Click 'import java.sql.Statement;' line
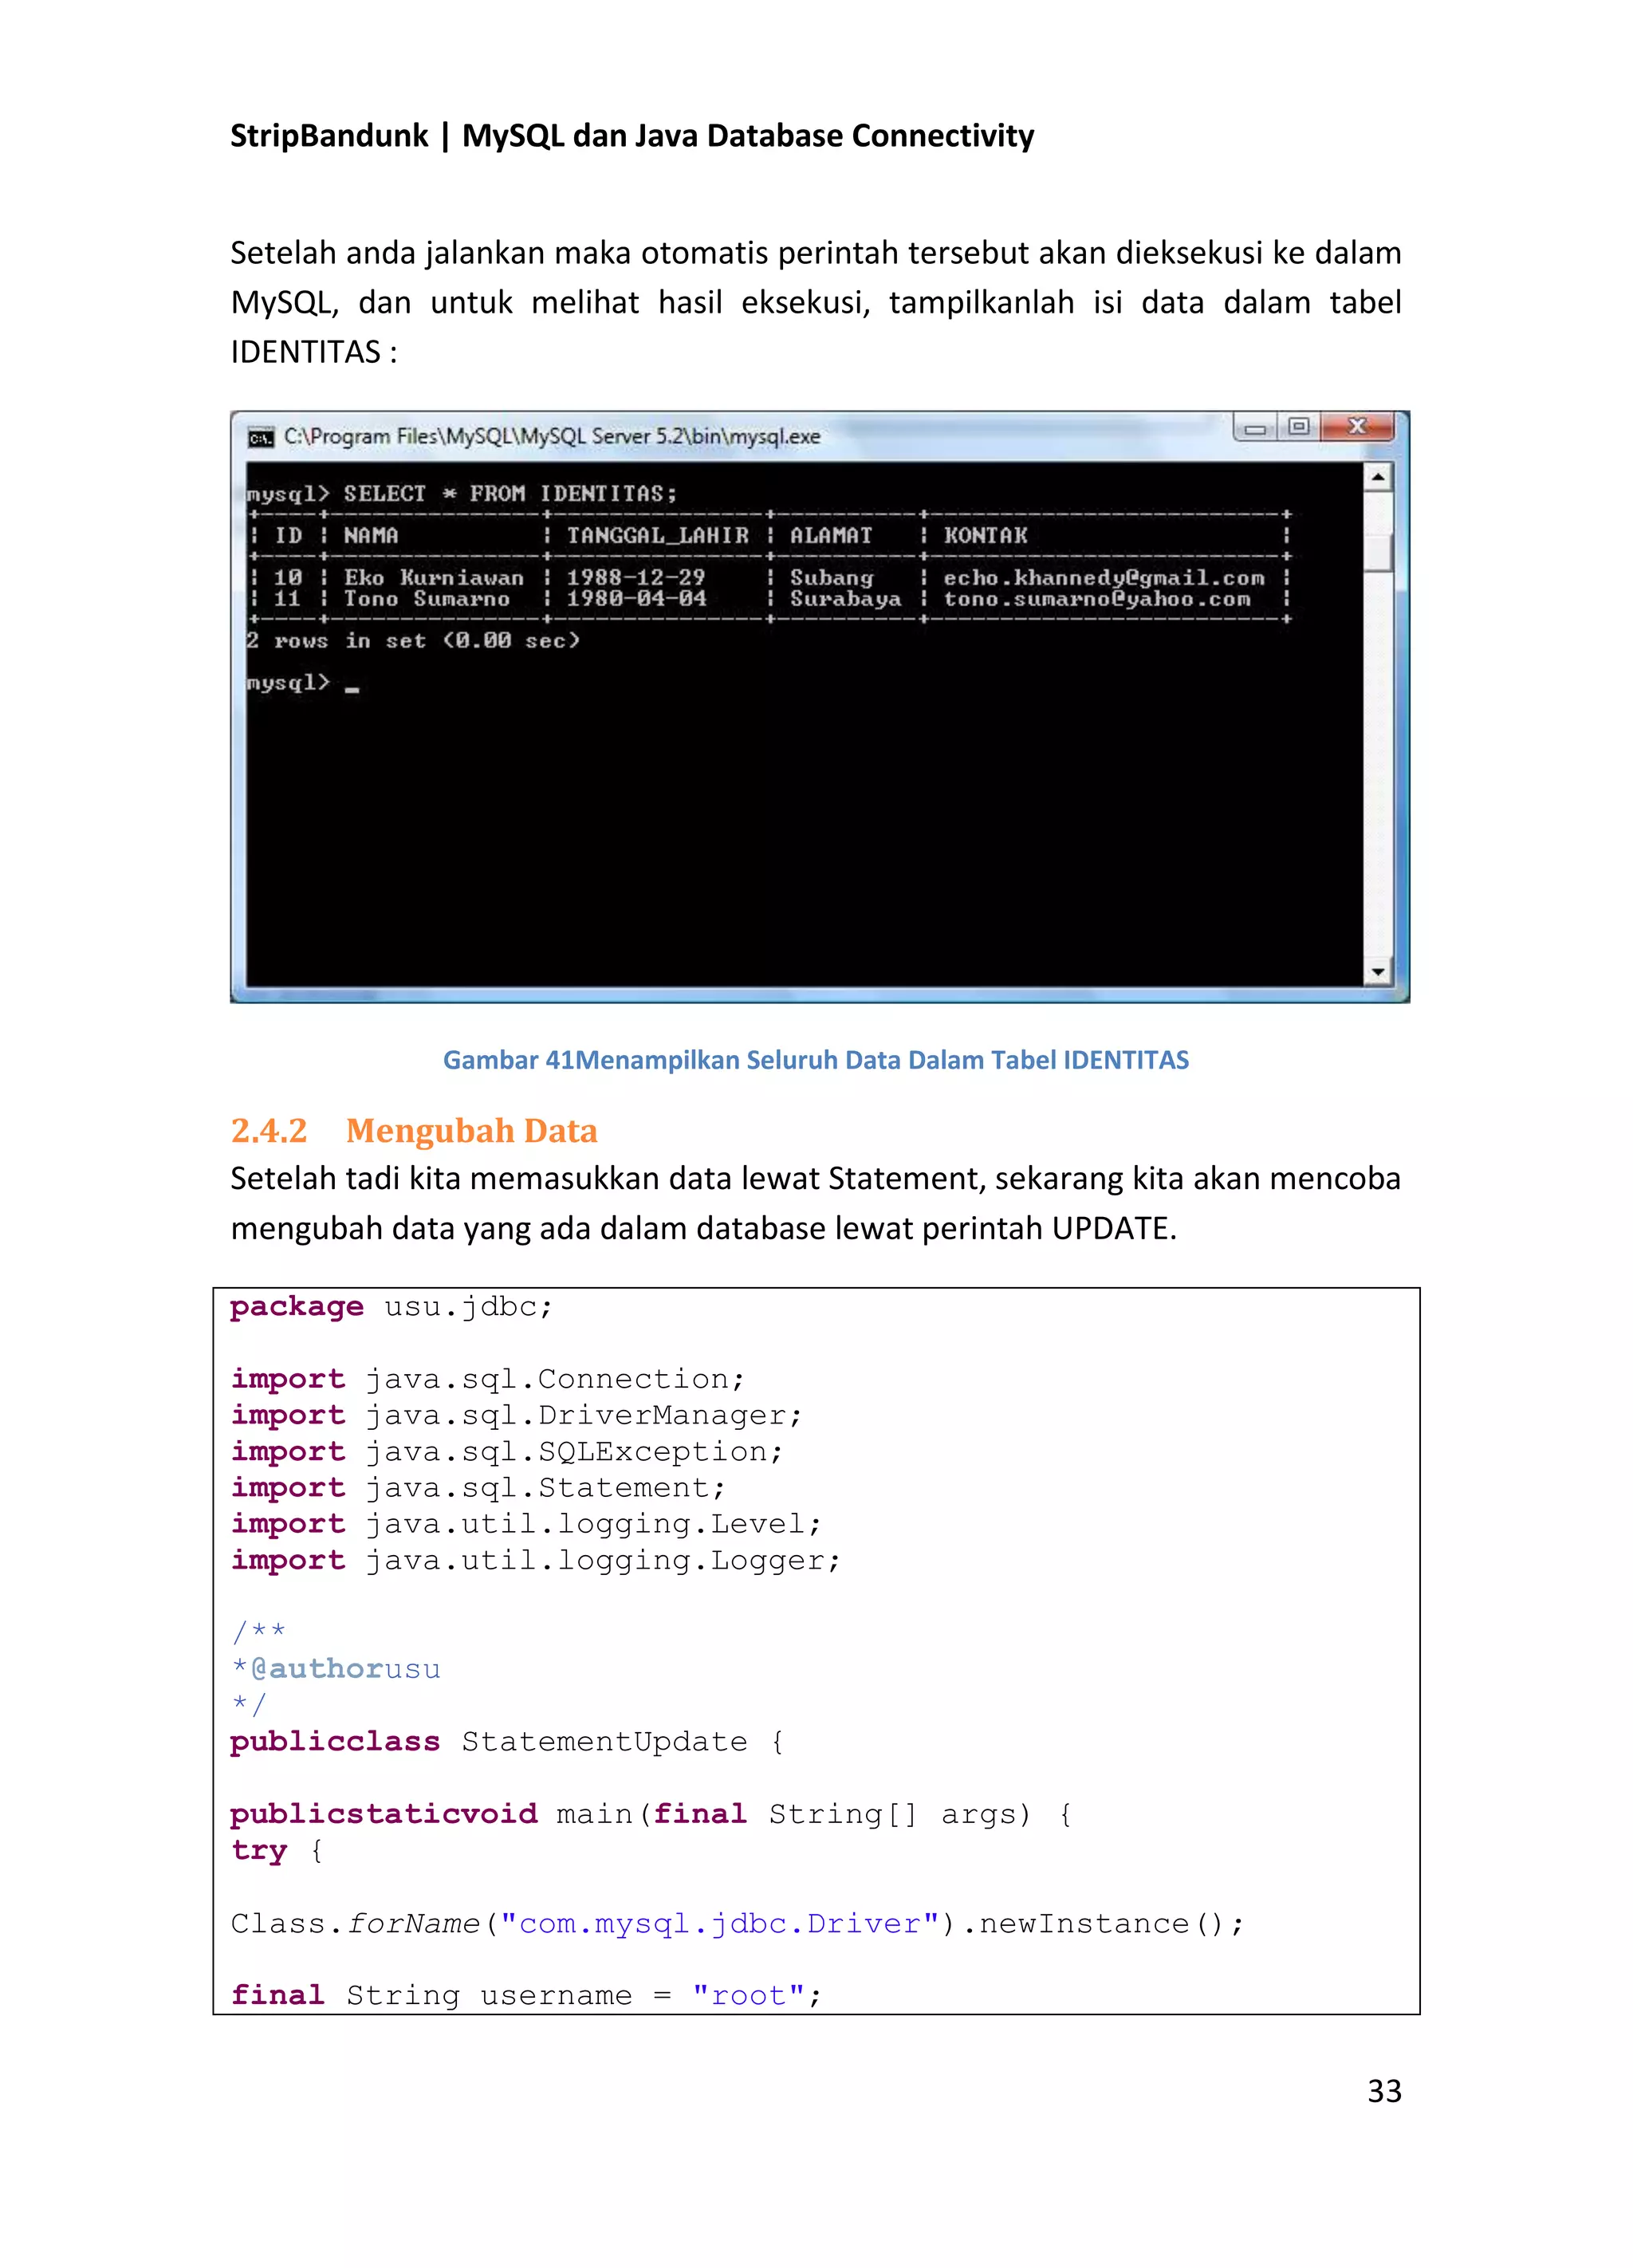The height and width of the screenshot is (2268, 1633). pyautogui.click(x=478, y=1488)
